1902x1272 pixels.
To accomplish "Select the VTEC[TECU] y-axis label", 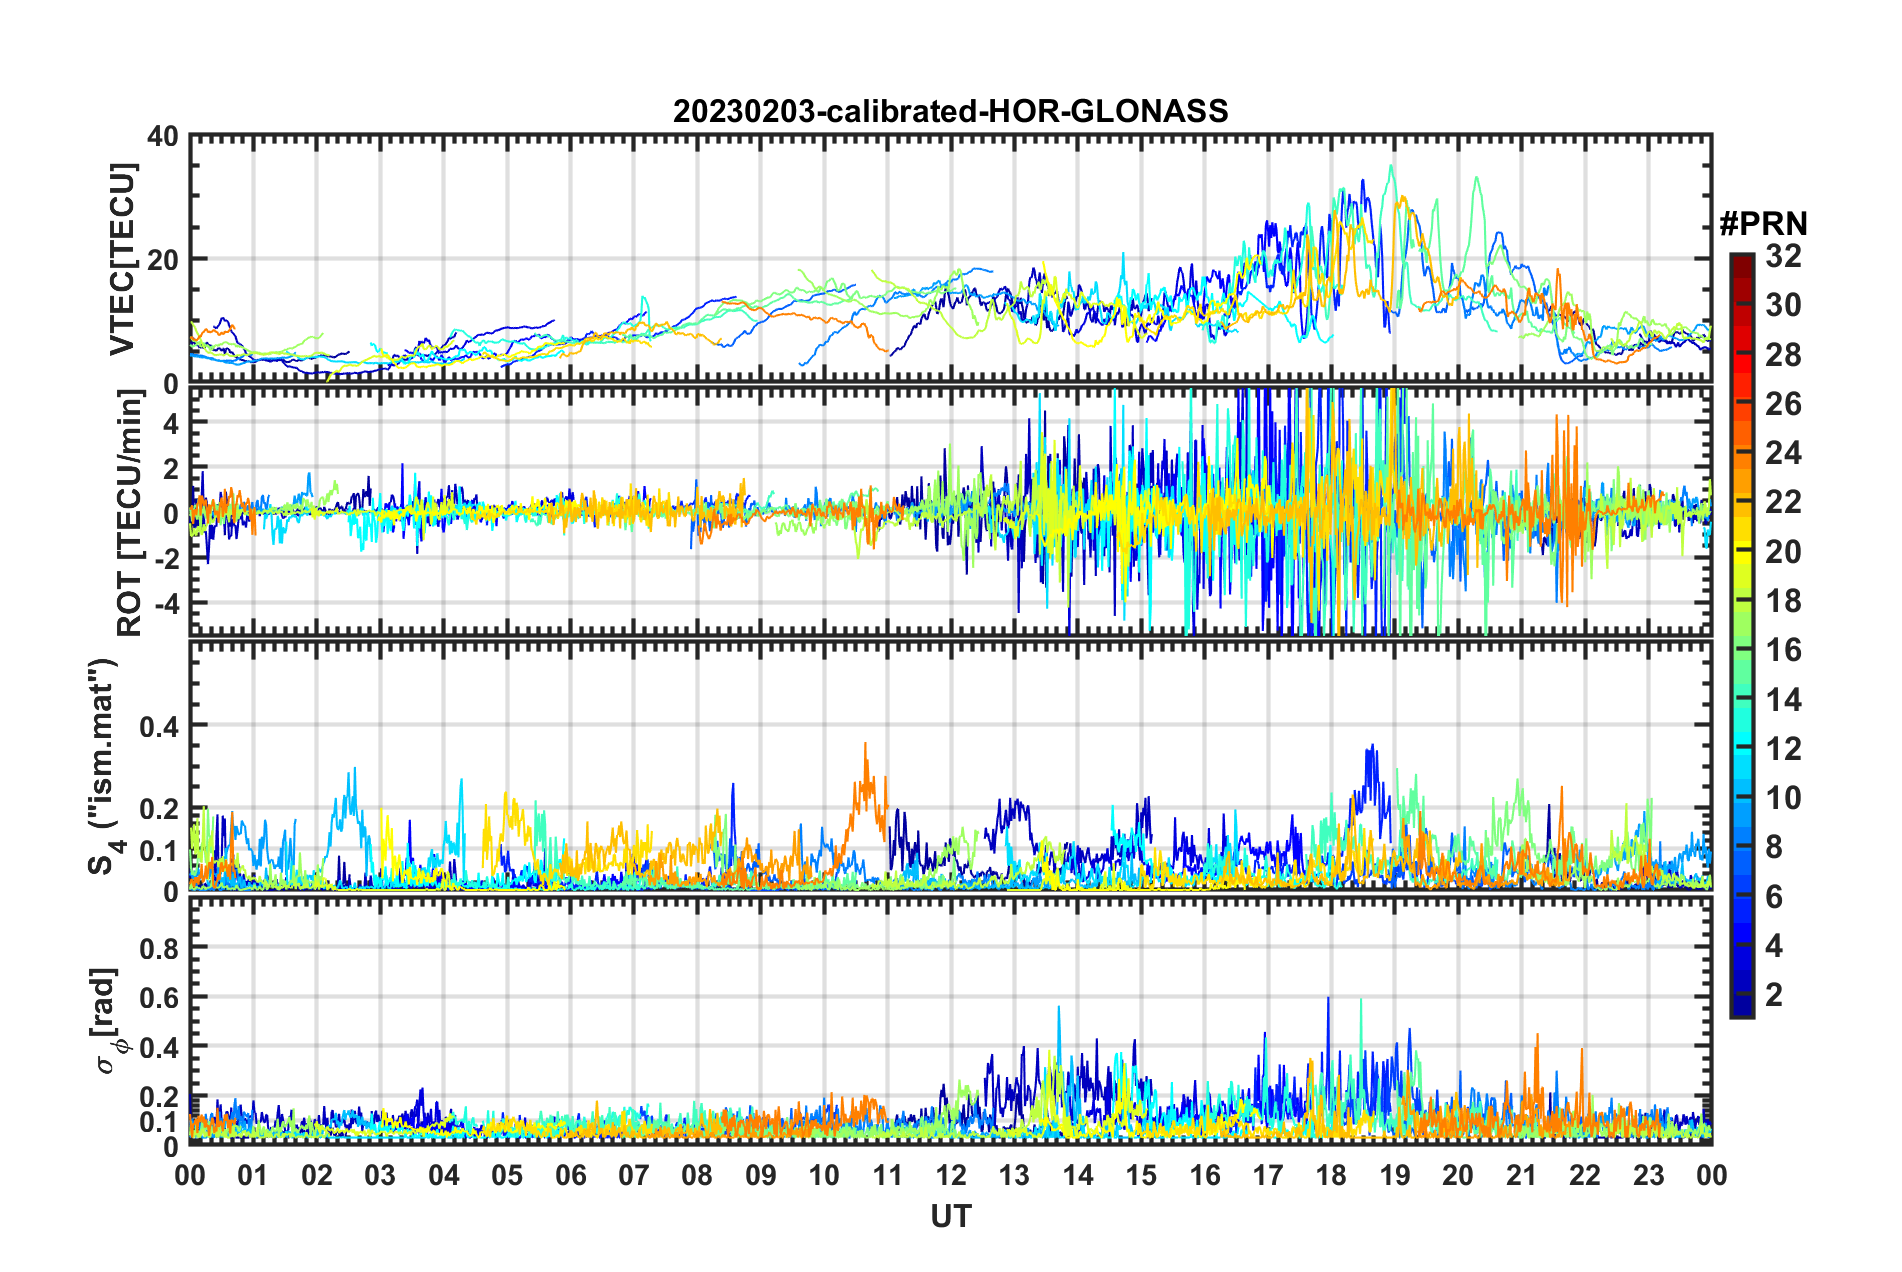I will [x=122, y=259].
